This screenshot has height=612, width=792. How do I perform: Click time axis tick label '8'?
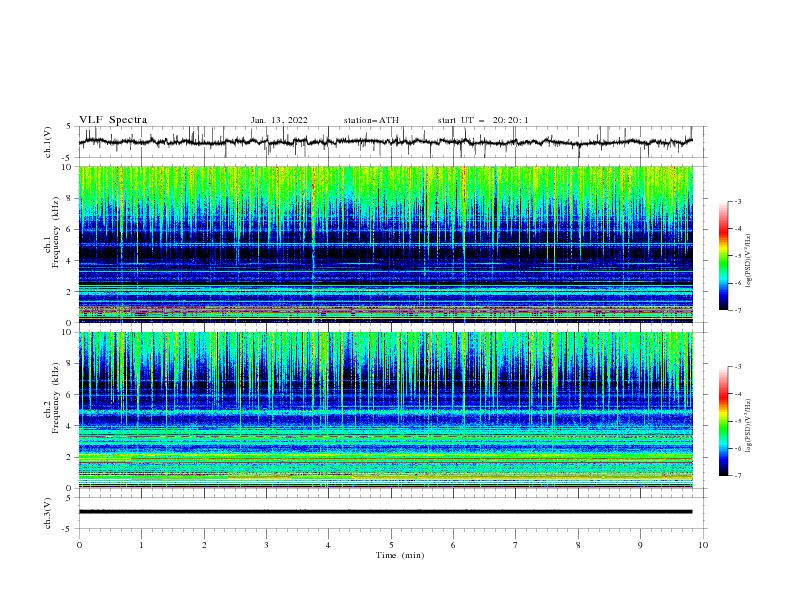[578, 545]
